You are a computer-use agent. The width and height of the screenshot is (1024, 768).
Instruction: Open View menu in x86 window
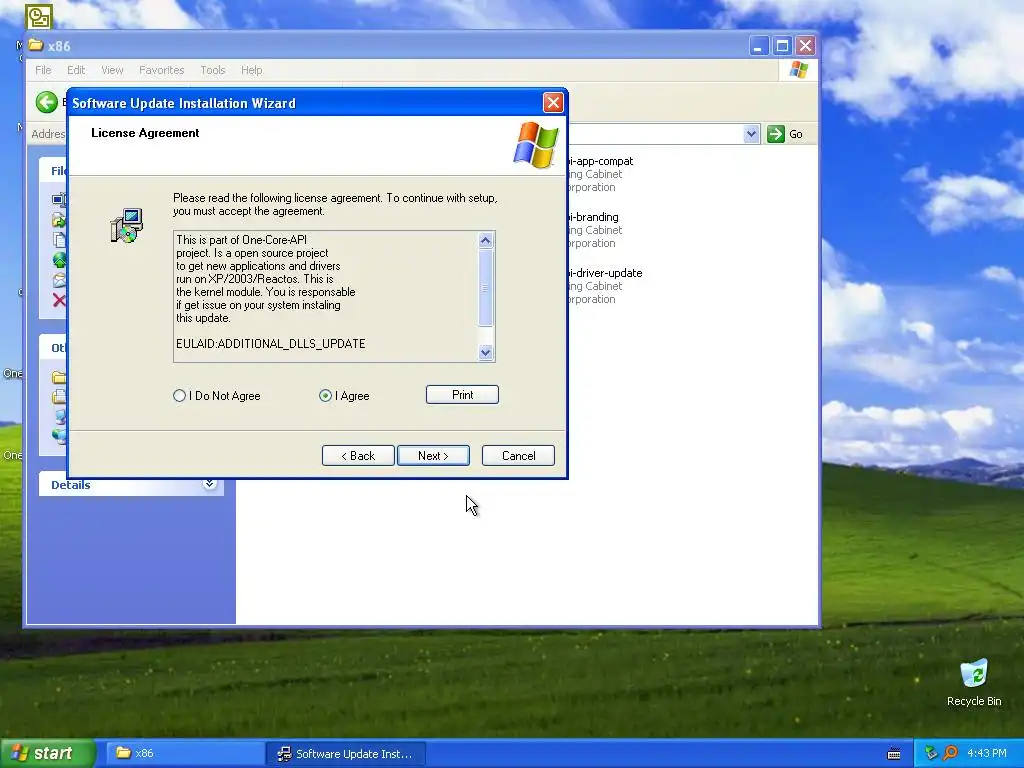[x=112, y=70]
